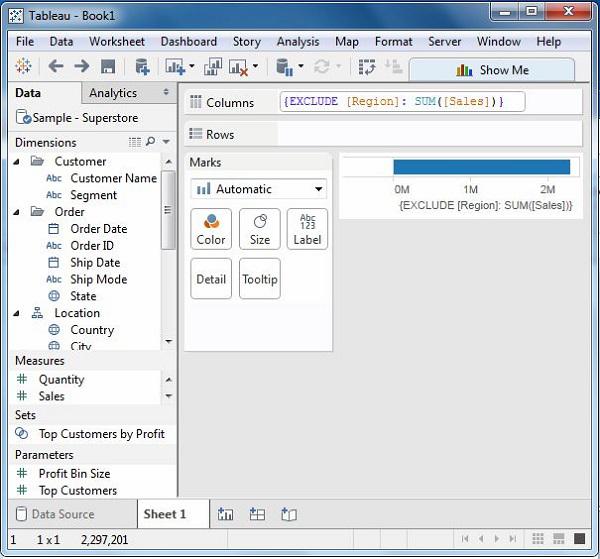Viewport: 600px width, 559px height.
Task: Click the Size button on Marks card
Action: [260, 229]
